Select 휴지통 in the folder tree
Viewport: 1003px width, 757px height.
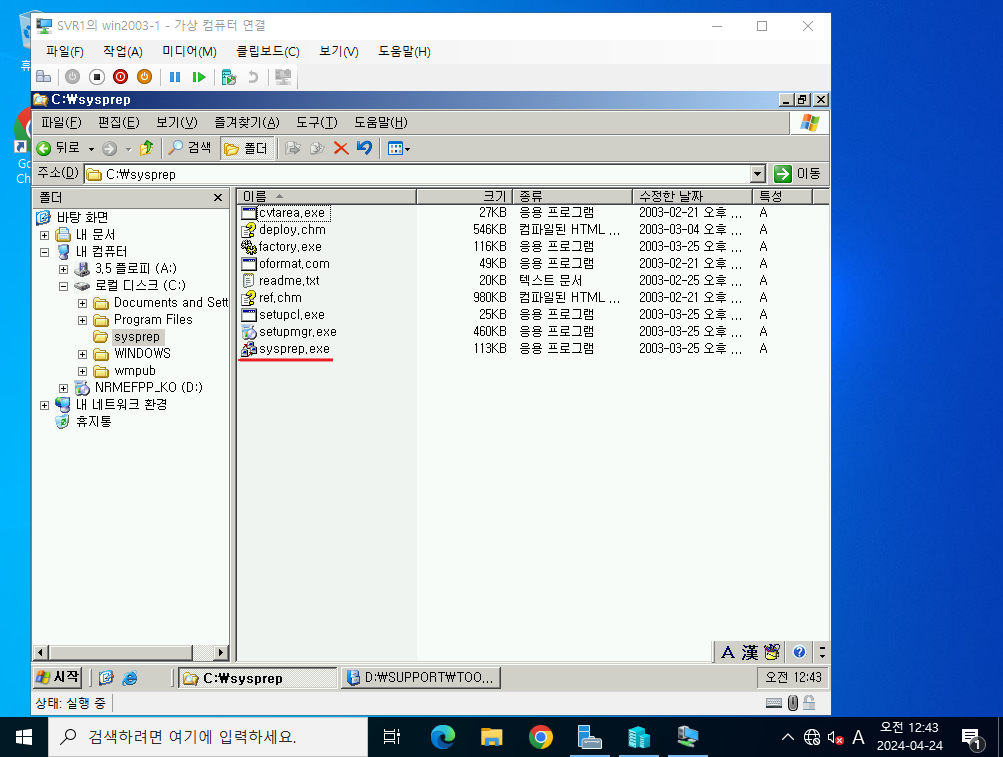(x=93, y=422)
